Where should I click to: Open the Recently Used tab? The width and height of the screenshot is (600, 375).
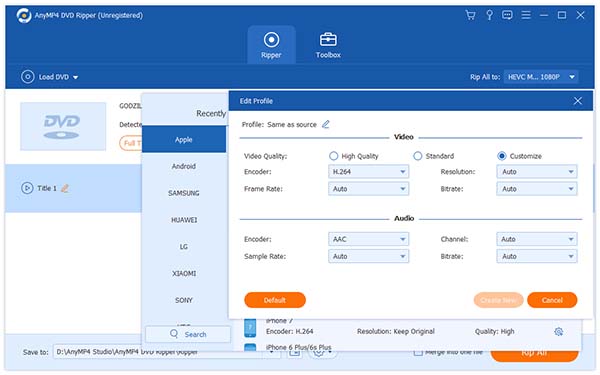point(211,114)
